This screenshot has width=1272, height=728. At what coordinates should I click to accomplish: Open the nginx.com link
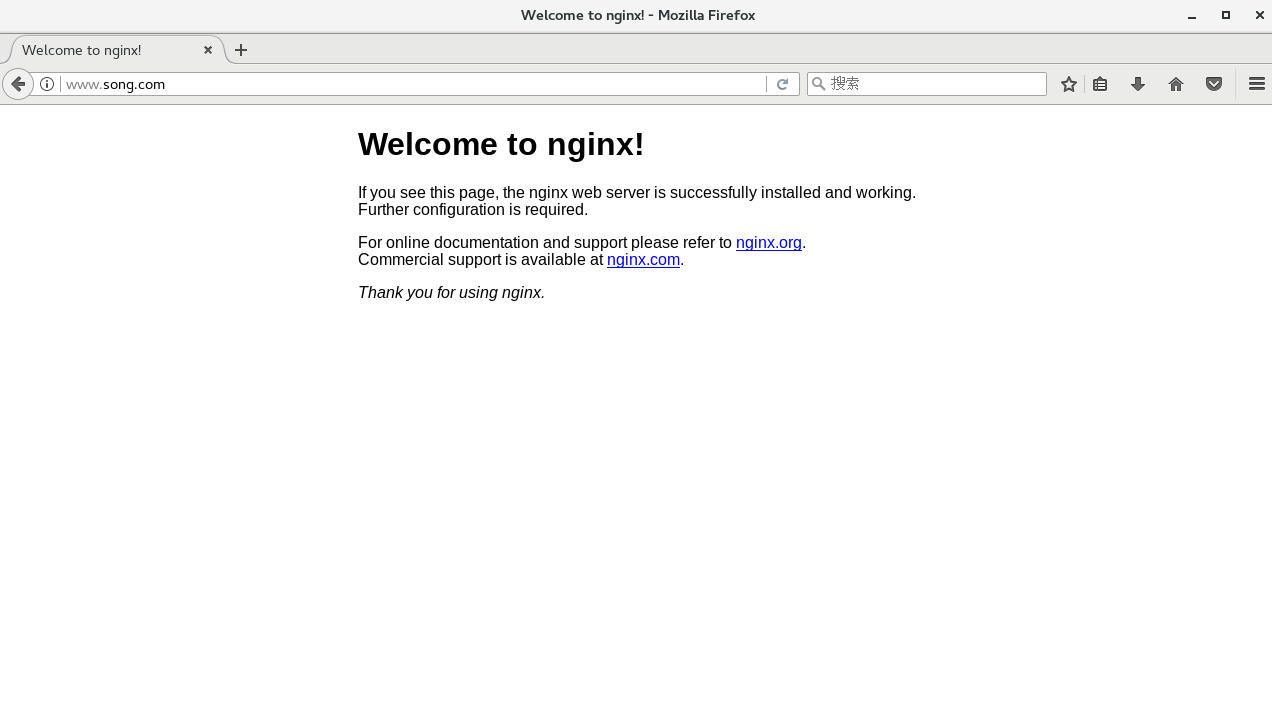(643, 260)
